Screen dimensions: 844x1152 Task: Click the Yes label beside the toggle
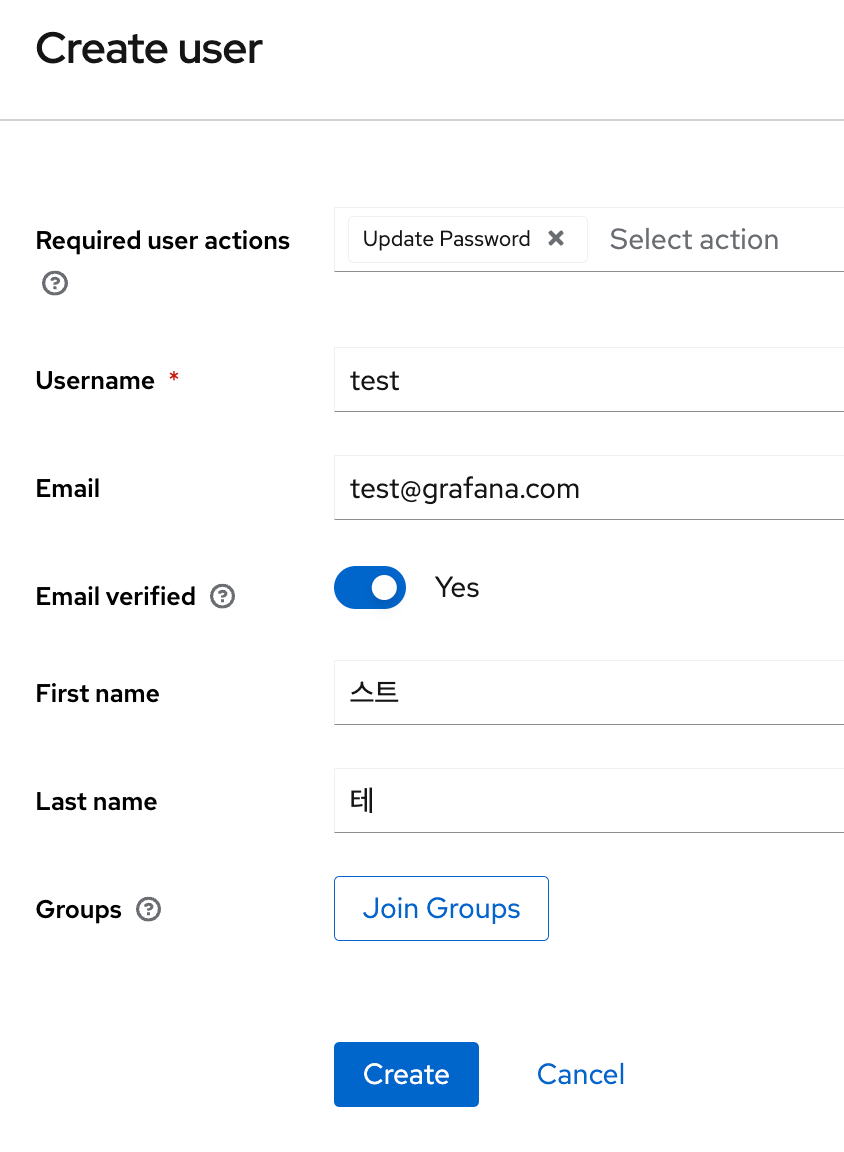[x=457, y=588]
